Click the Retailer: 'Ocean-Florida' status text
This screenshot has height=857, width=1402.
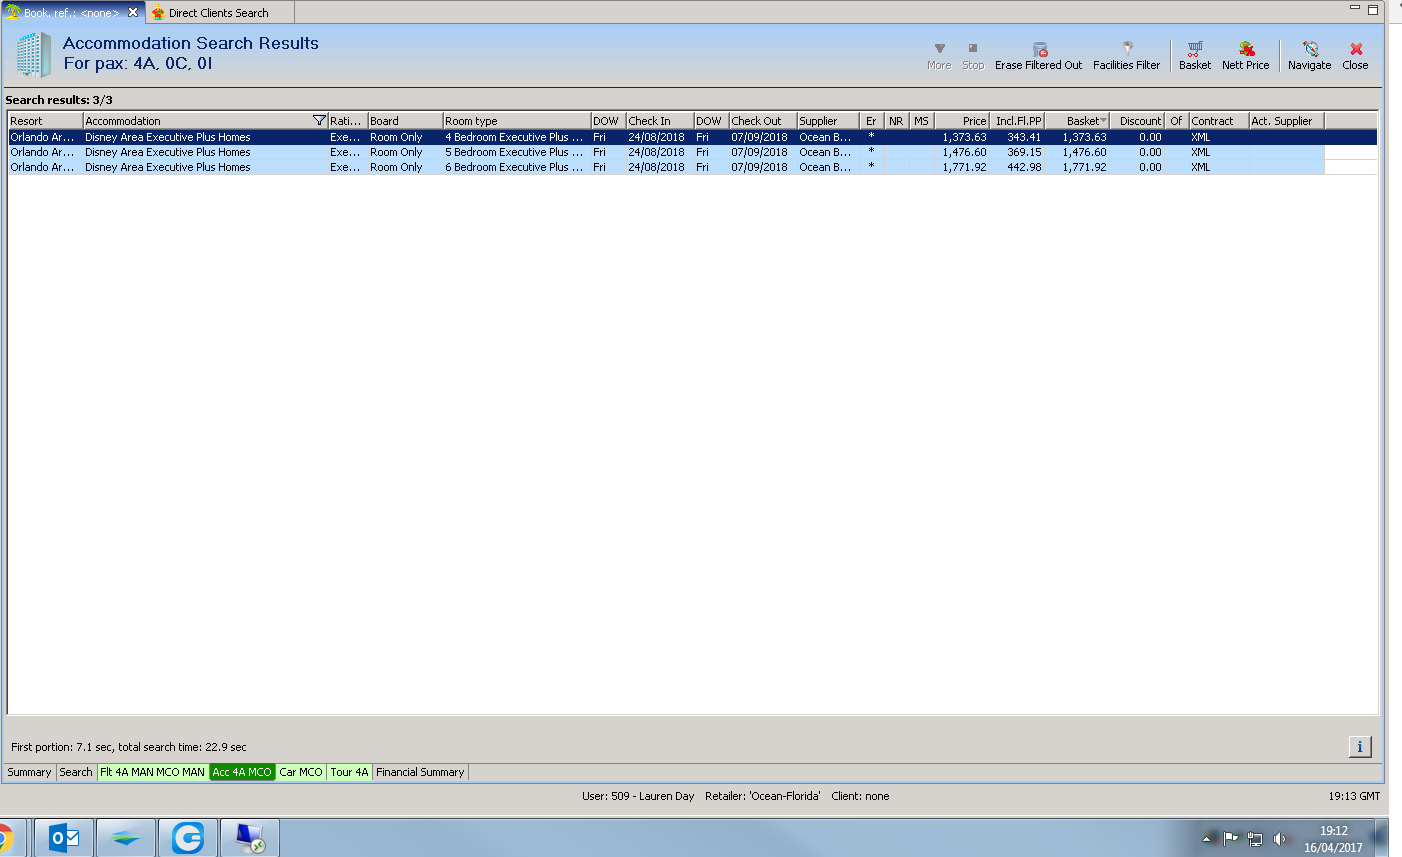coord(763,796)
